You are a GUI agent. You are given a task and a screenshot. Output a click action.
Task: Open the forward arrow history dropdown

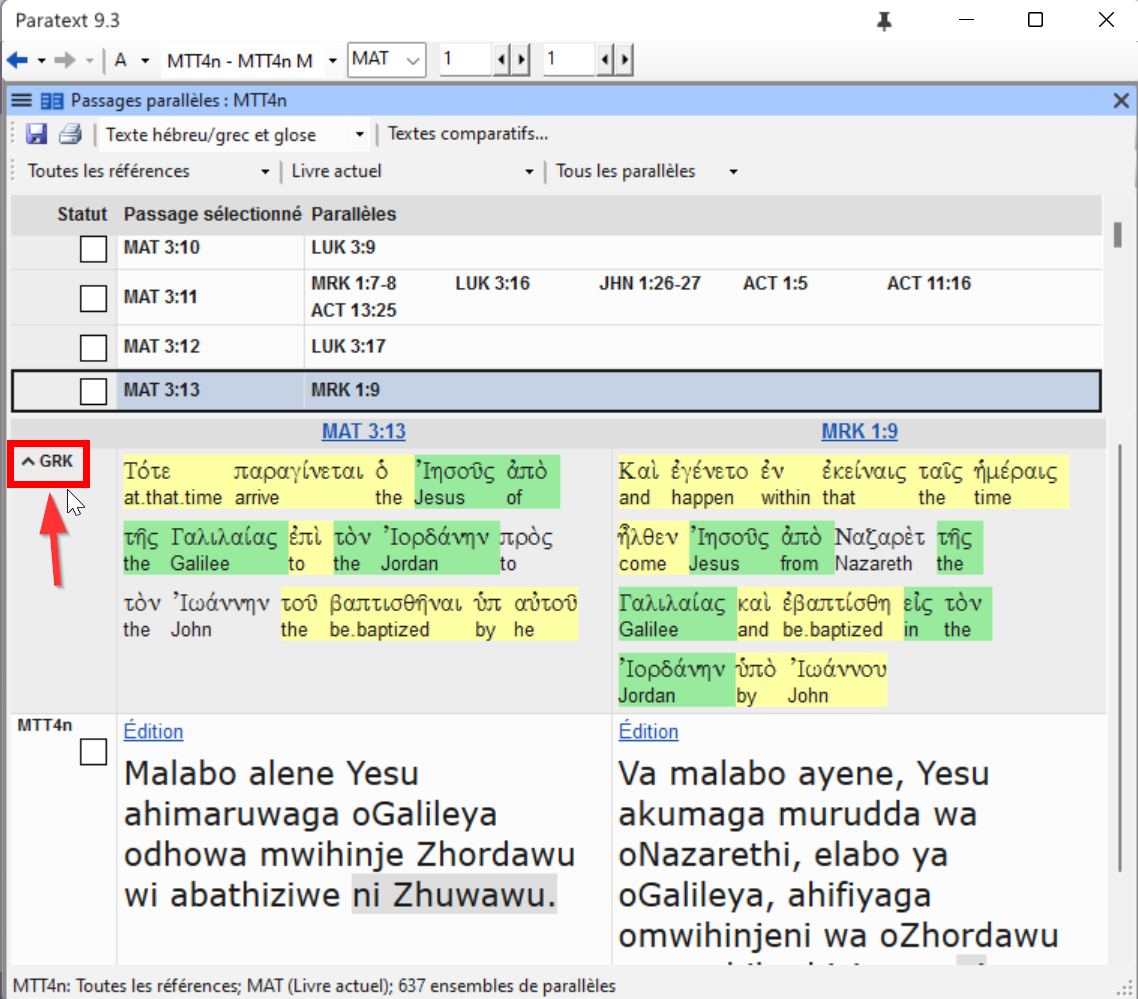coord(89,61)
